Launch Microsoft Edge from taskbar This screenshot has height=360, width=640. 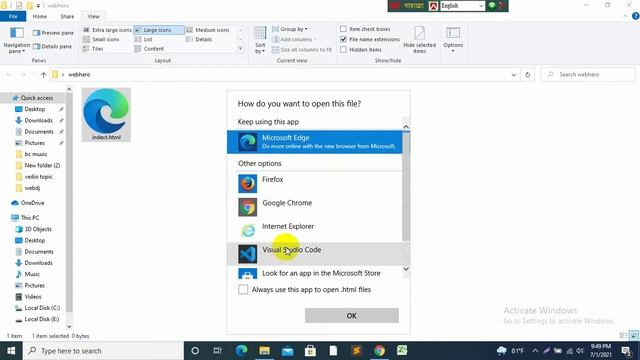tap(241, 351)
